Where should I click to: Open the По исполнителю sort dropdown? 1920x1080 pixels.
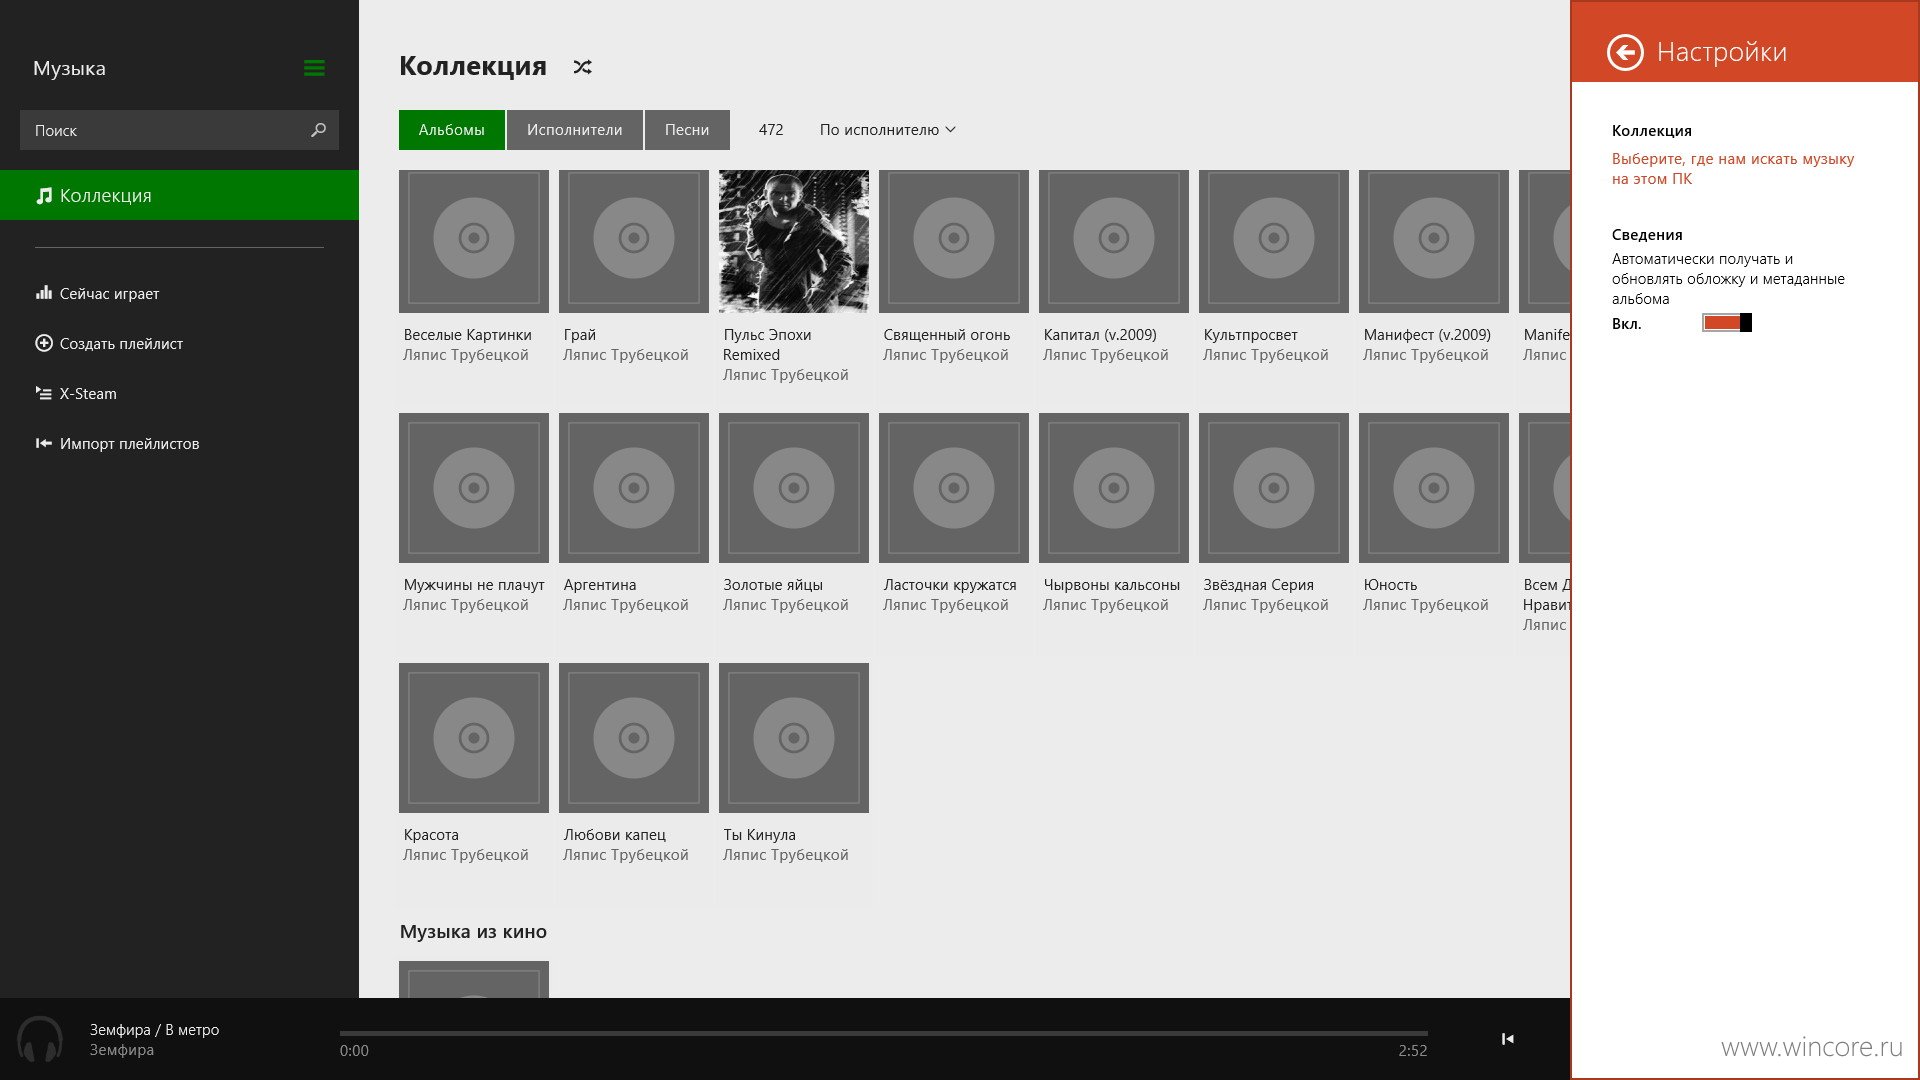887,130
